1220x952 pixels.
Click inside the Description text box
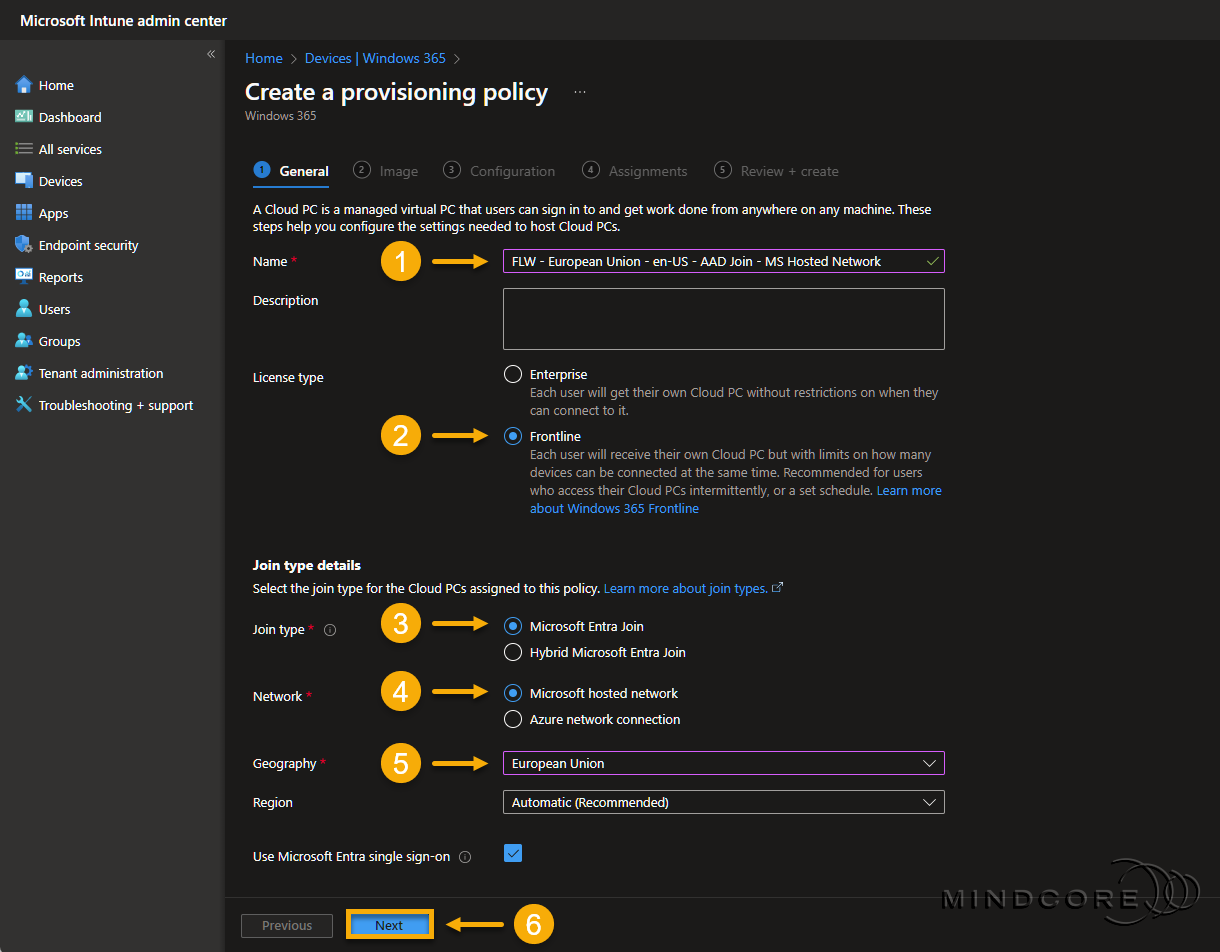[722, 319]
